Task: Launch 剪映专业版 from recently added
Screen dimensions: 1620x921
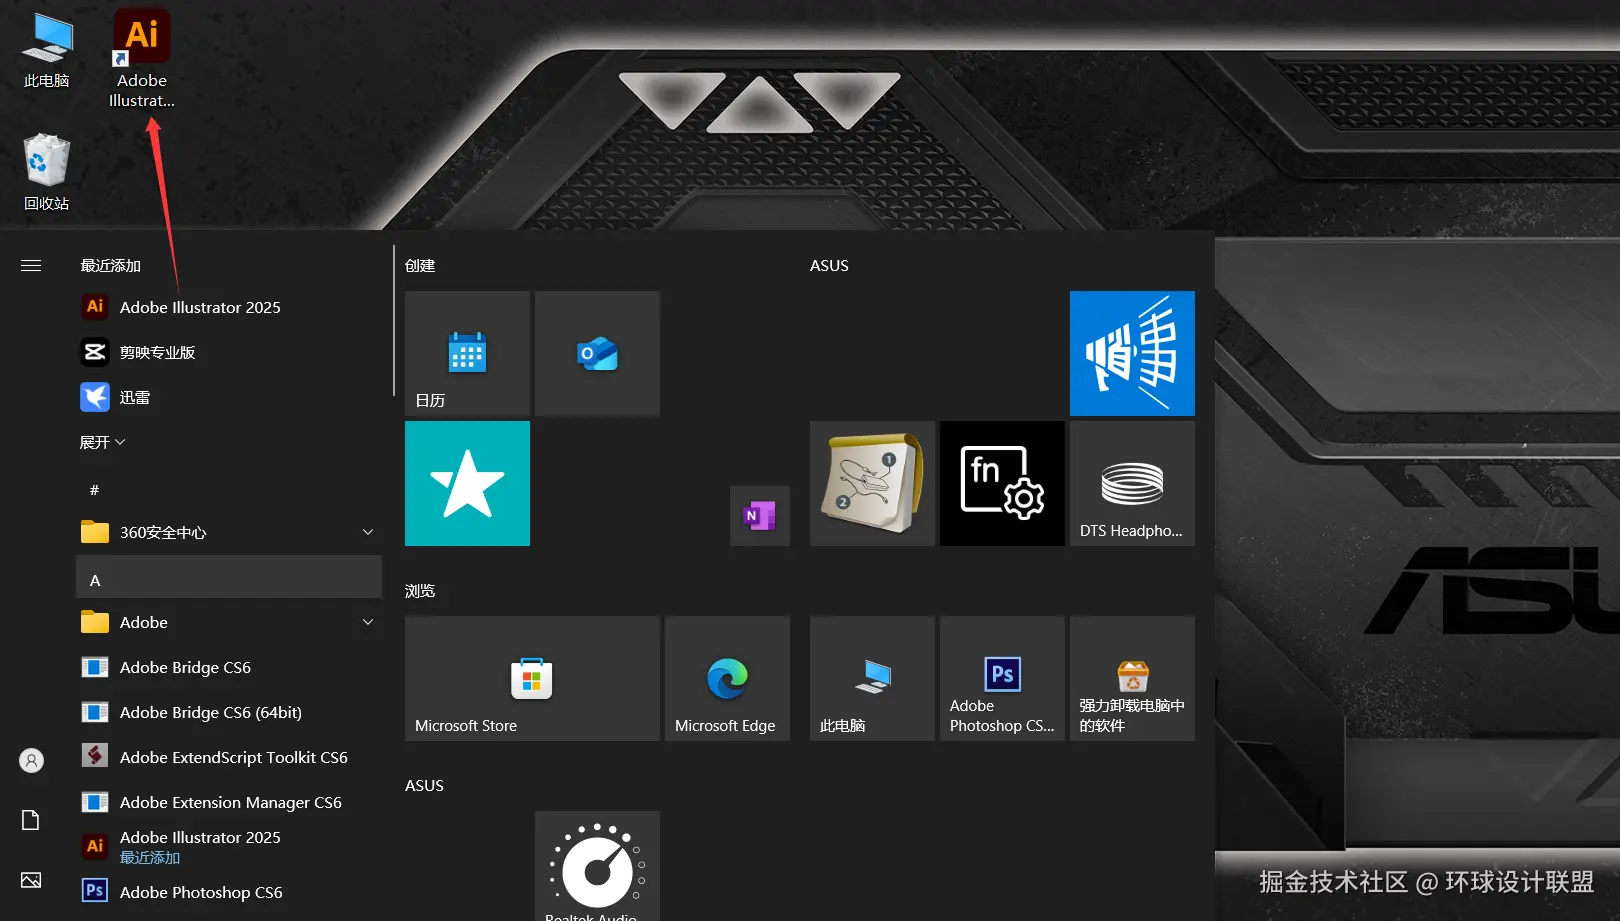Action: pyautogui.click(x=229, y=352)
